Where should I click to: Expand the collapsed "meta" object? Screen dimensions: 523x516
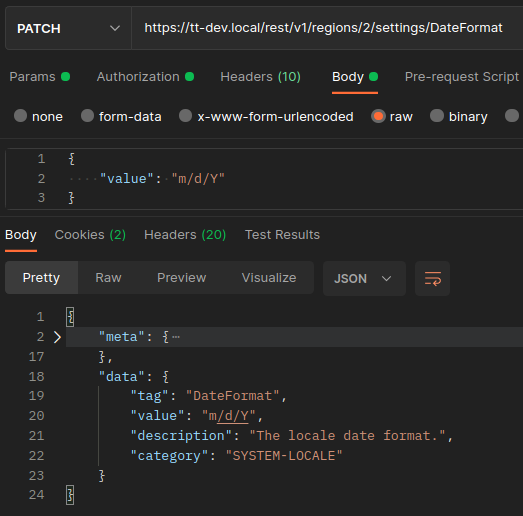pos(57,337)
